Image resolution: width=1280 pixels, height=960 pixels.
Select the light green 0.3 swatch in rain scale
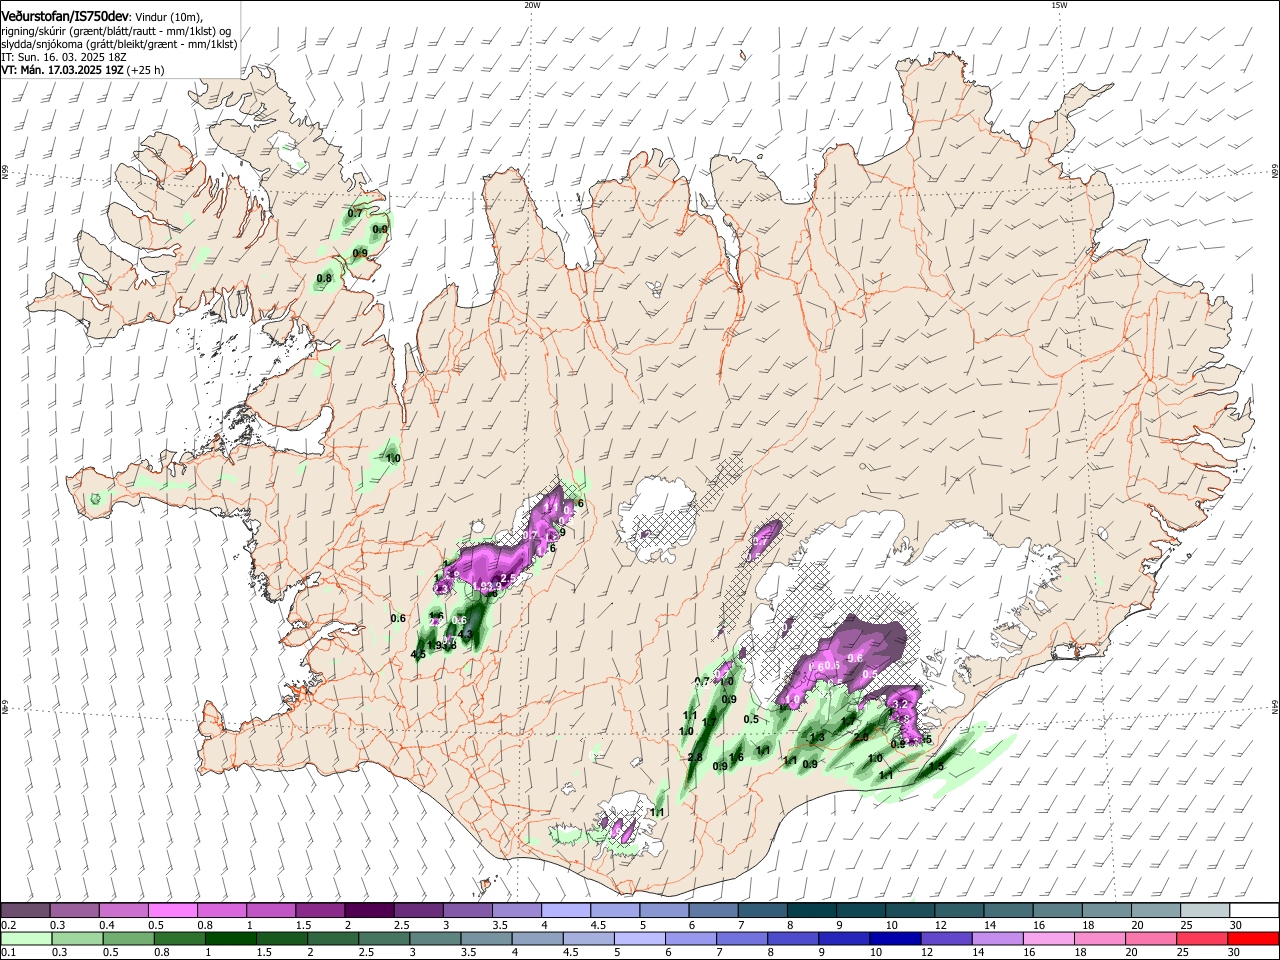click(x=77, y=938)
